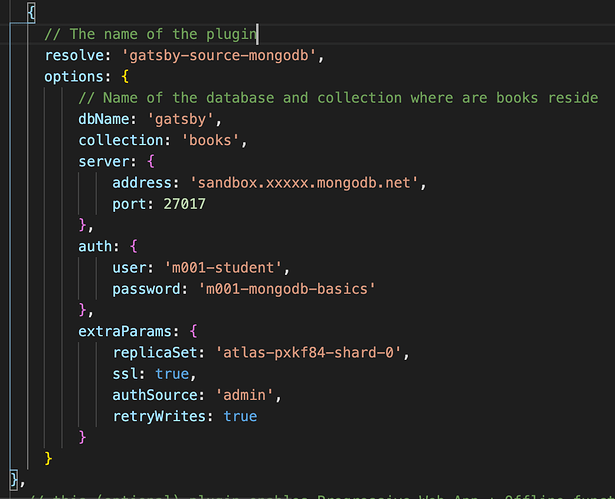Click the yellow closing brace of options
Image resolution: width=615 pixels, height=499 pixels.
[48, 458]
